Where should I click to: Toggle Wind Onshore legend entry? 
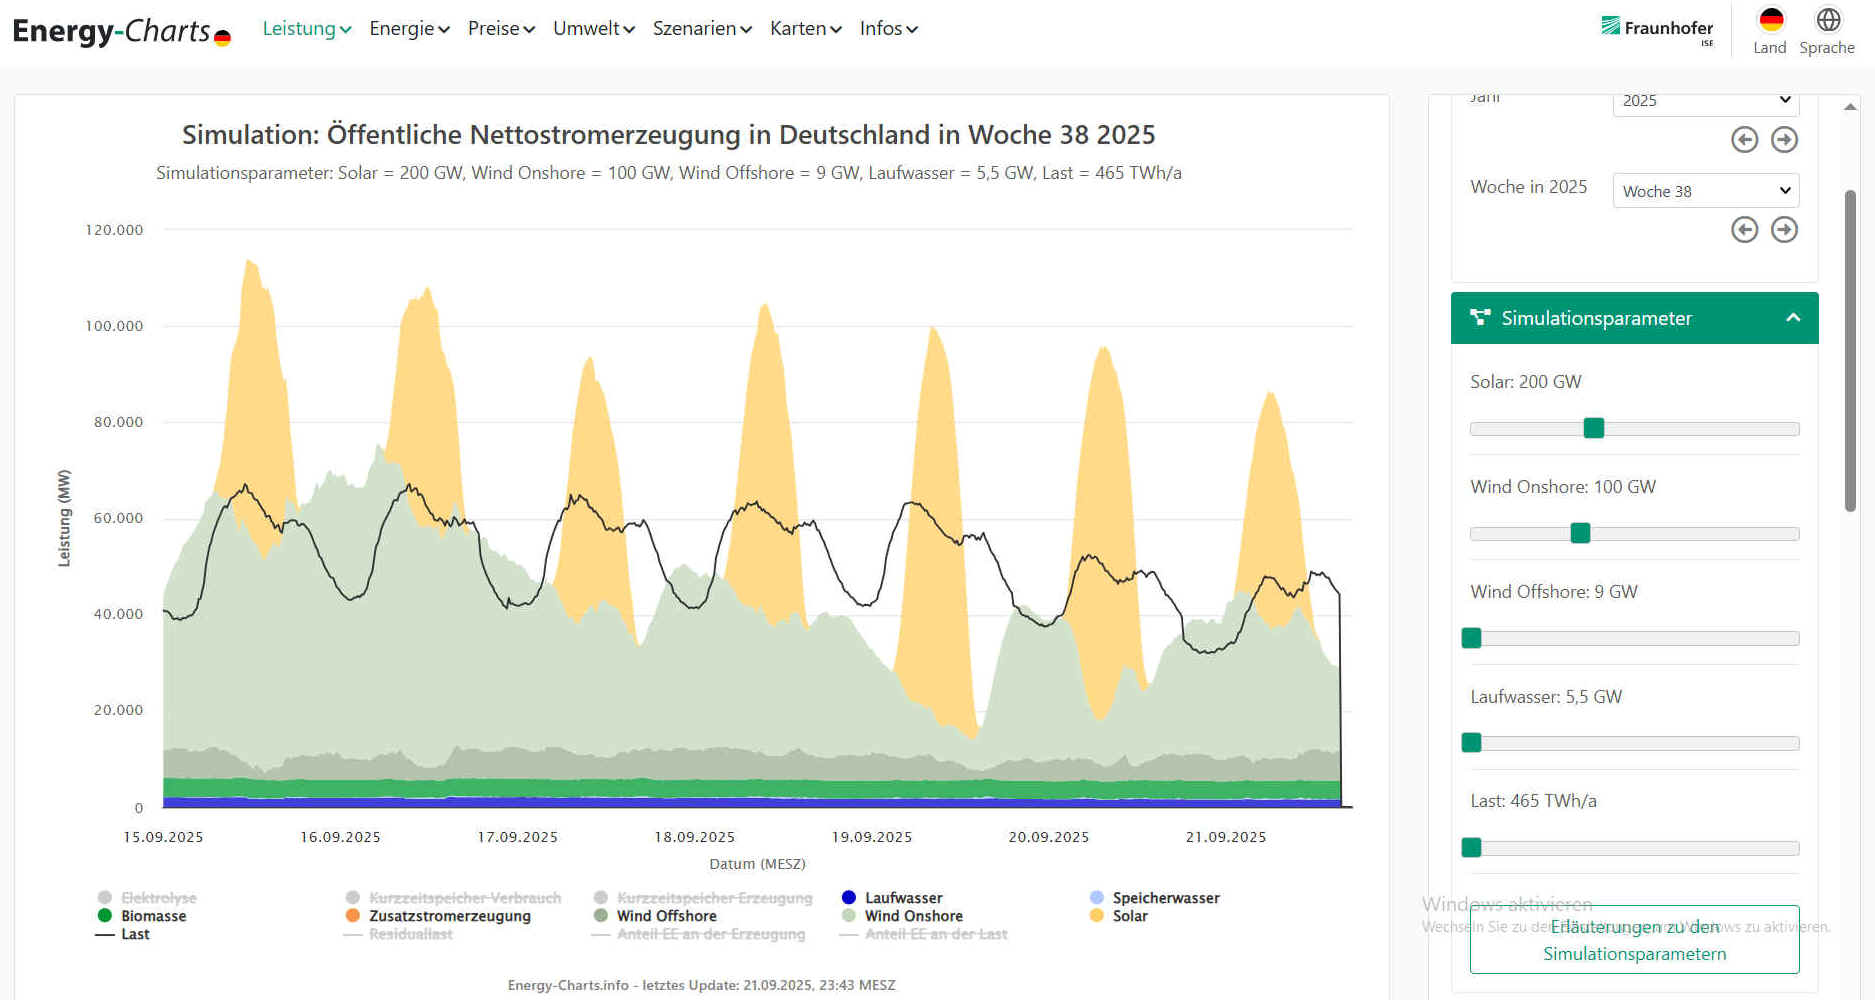click(912, 916)
